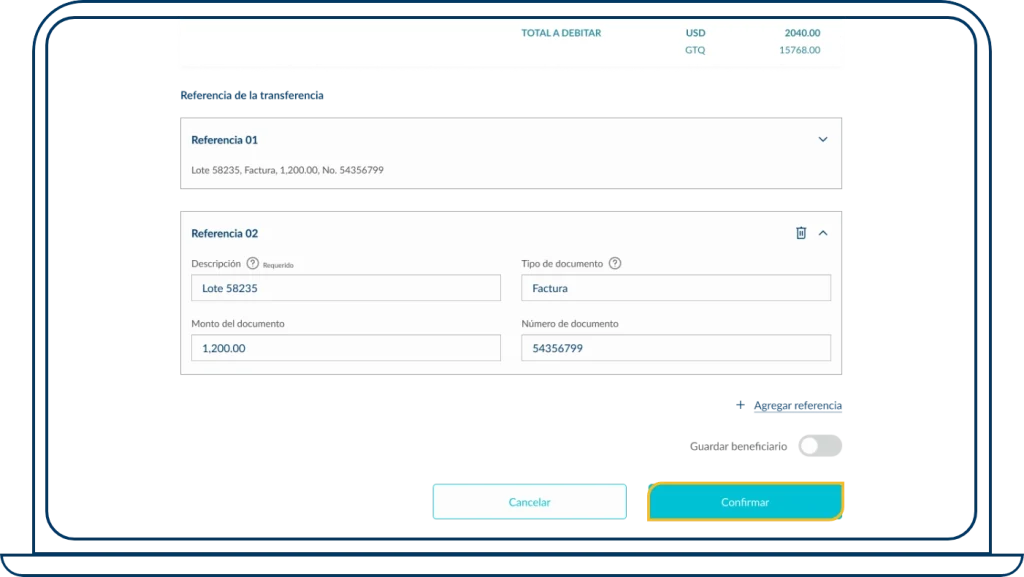Delete Referencia 02 with the trash icon
1024x577 pixels.
800,233
